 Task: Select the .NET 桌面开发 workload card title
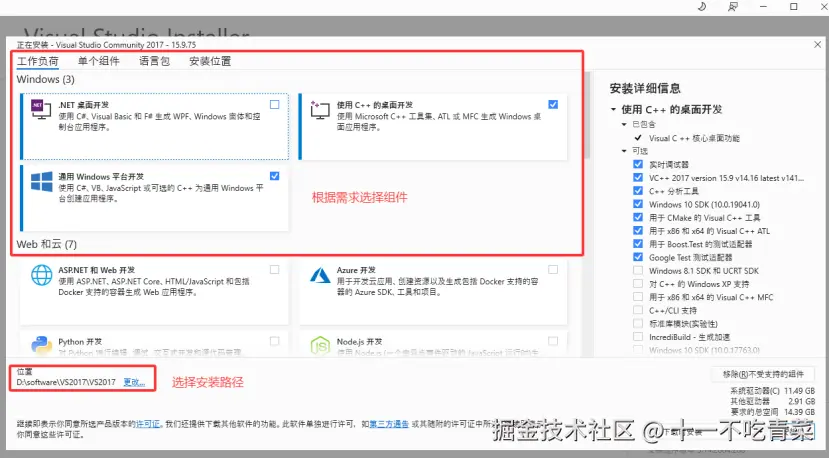(84, 105)
